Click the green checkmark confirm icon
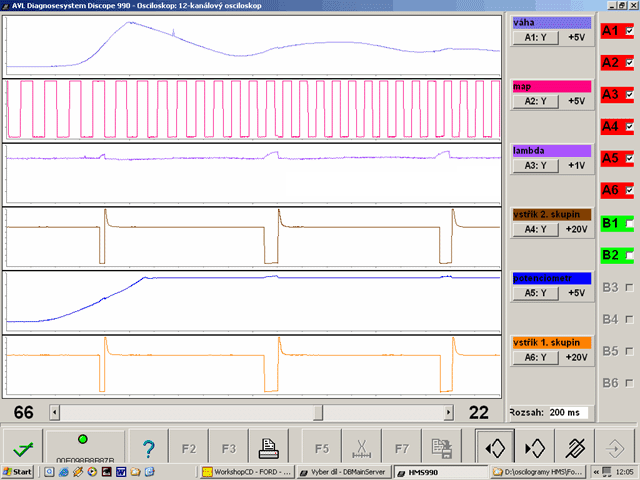Image resolution: width=640 pixels, height=480 pixels. pyautogui.click(x=23, y=449)
